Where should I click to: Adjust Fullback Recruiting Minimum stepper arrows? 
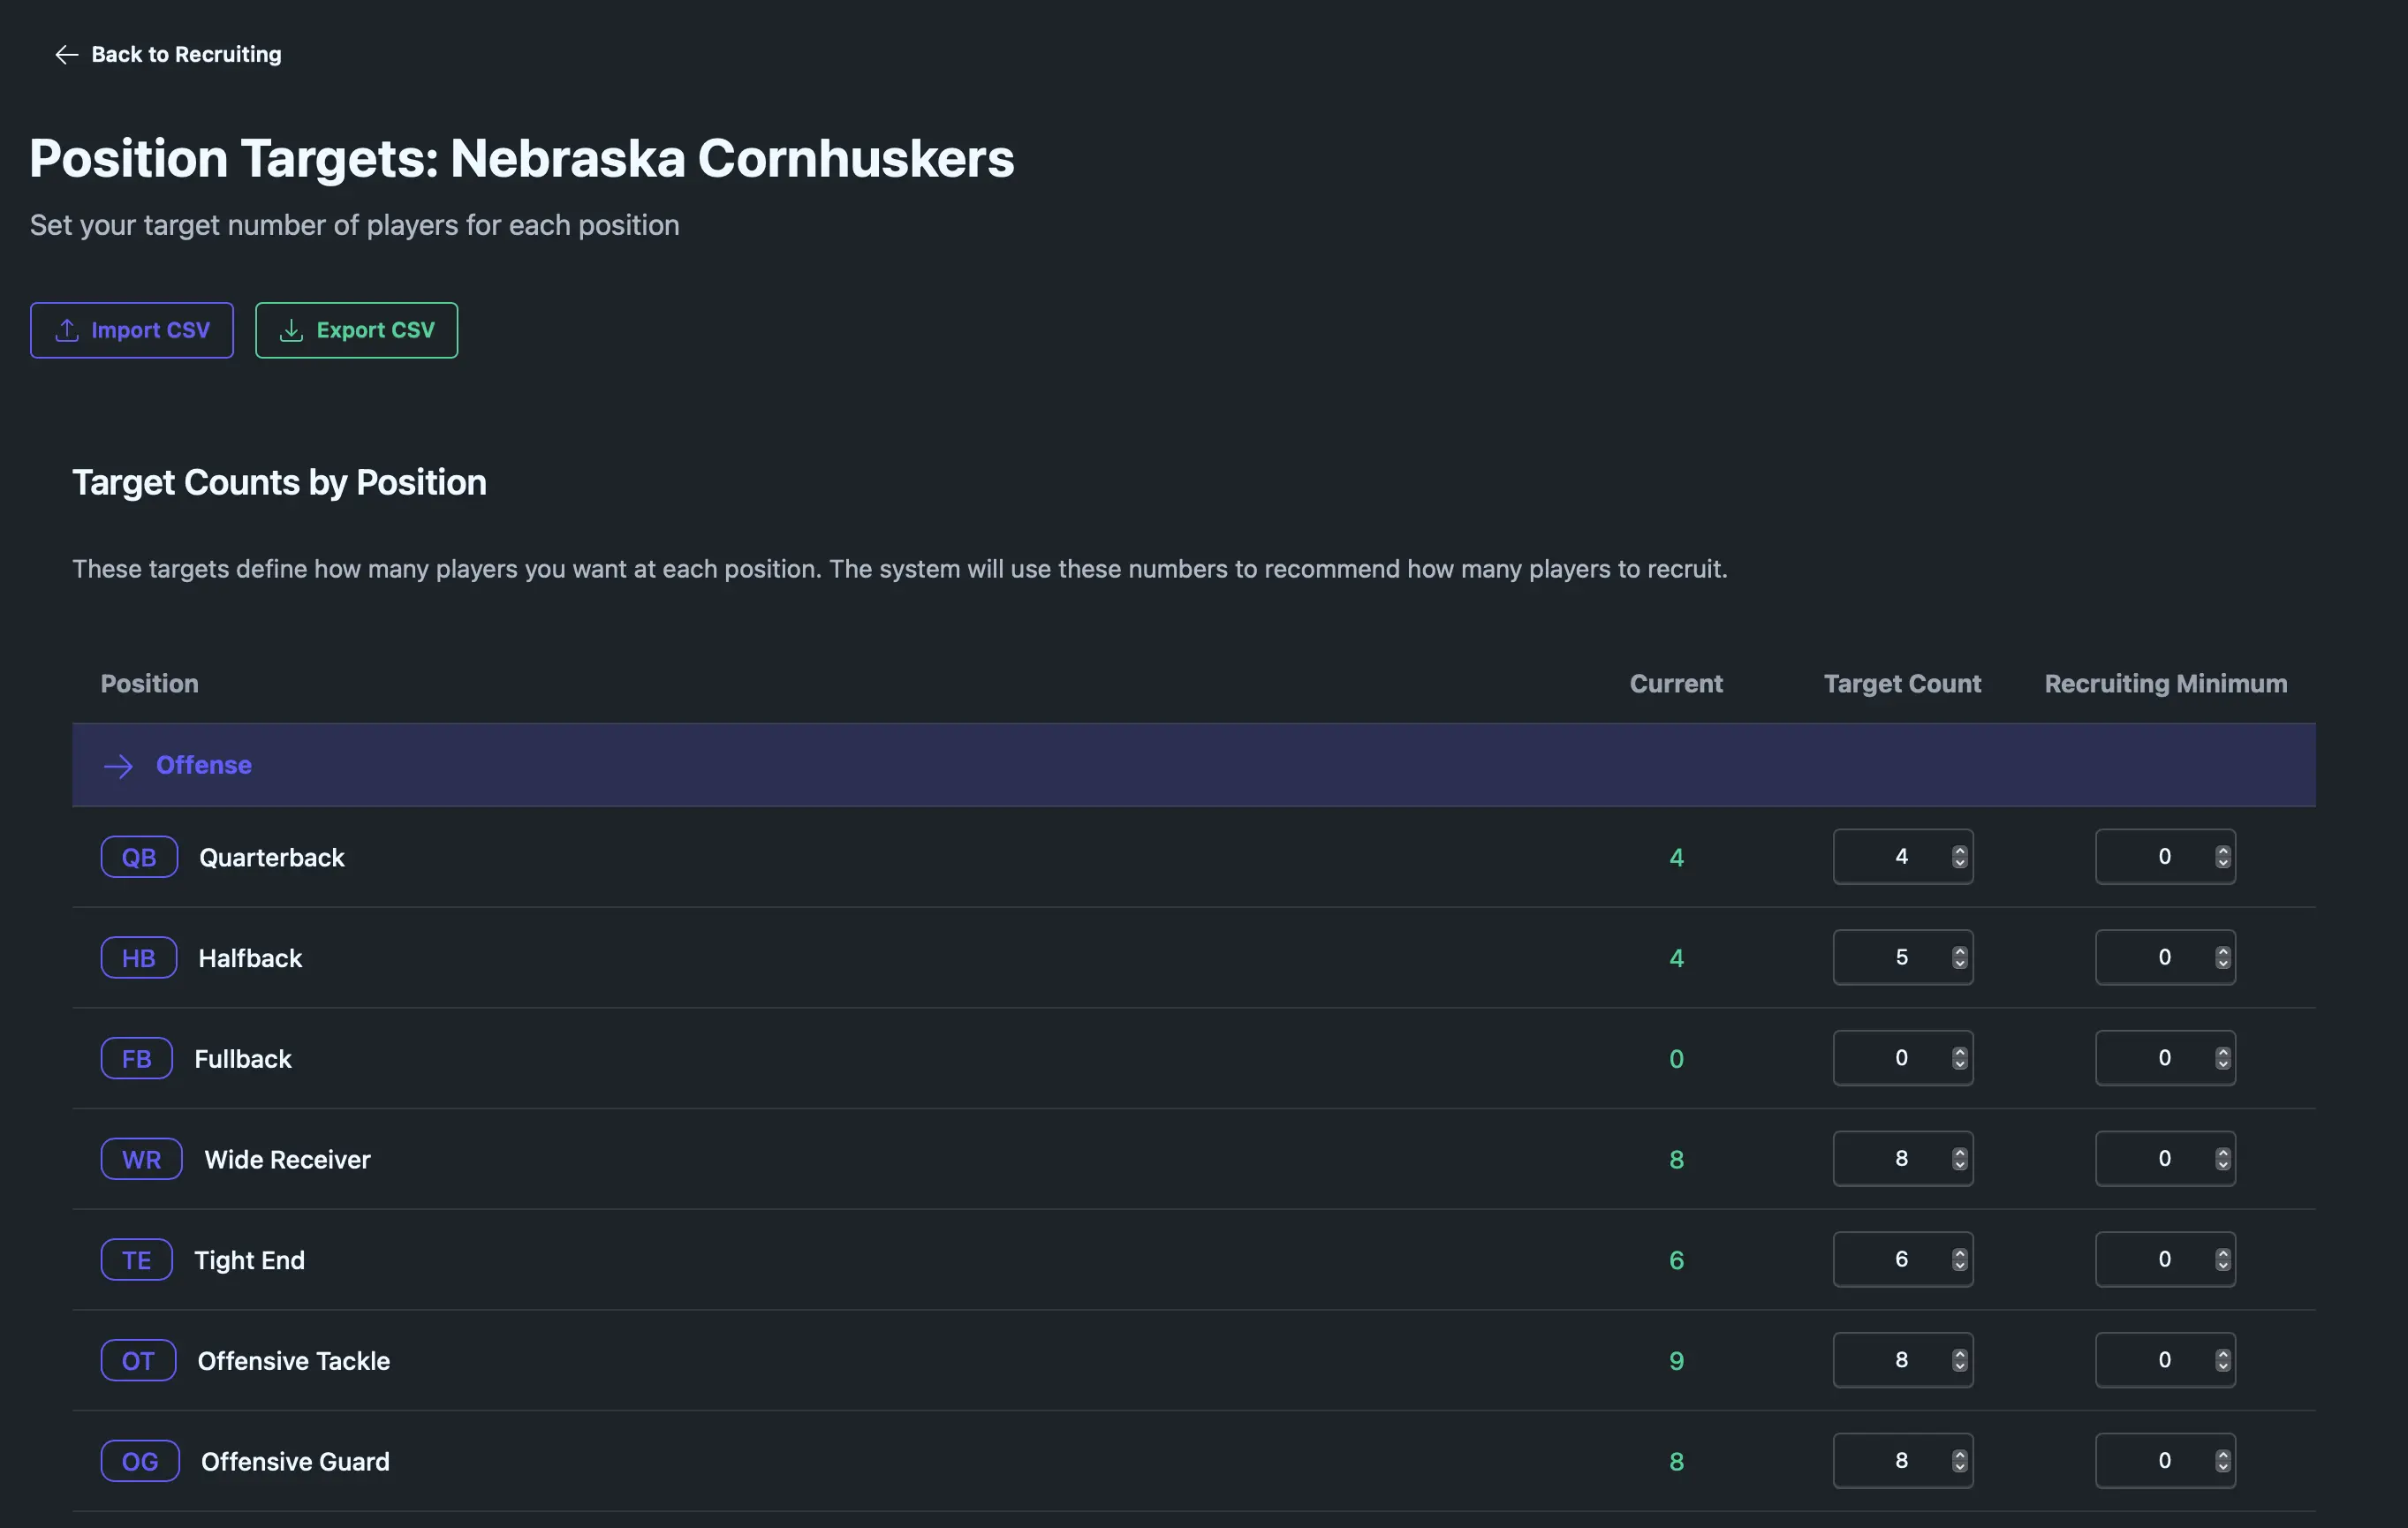pos(2222,1058)
